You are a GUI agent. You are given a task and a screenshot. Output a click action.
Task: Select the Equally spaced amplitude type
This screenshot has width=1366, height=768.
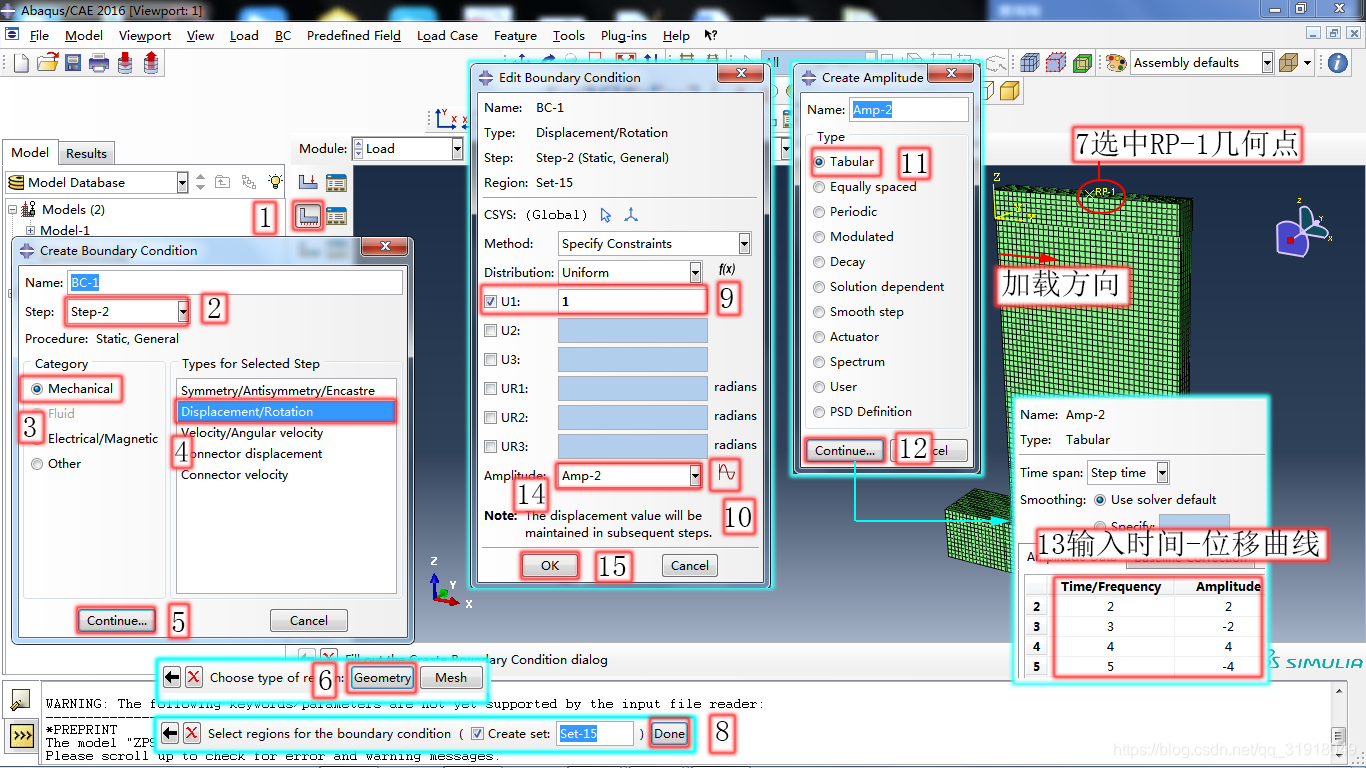coord(819,187)
